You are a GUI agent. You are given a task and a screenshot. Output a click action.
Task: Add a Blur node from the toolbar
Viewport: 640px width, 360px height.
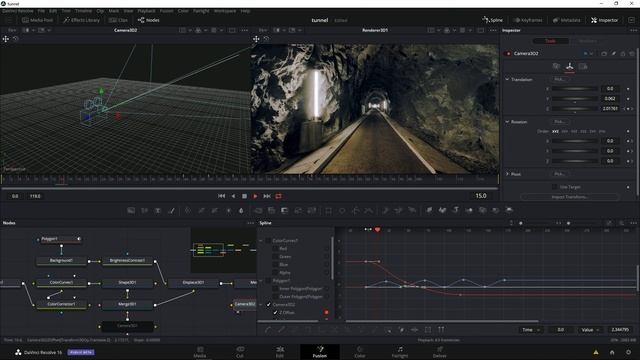241,210
